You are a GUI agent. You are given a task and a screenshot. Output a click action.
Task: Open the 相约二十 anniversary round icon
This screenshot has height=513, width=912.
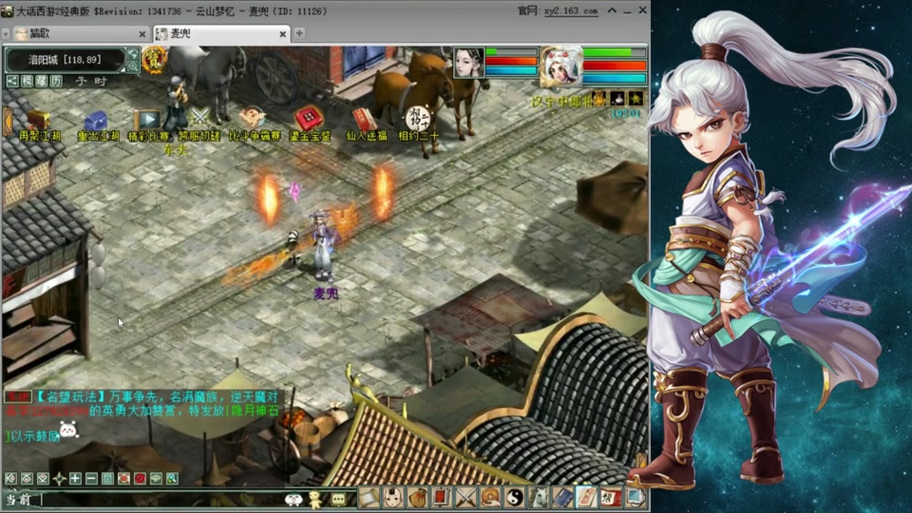tap(418, 119)
